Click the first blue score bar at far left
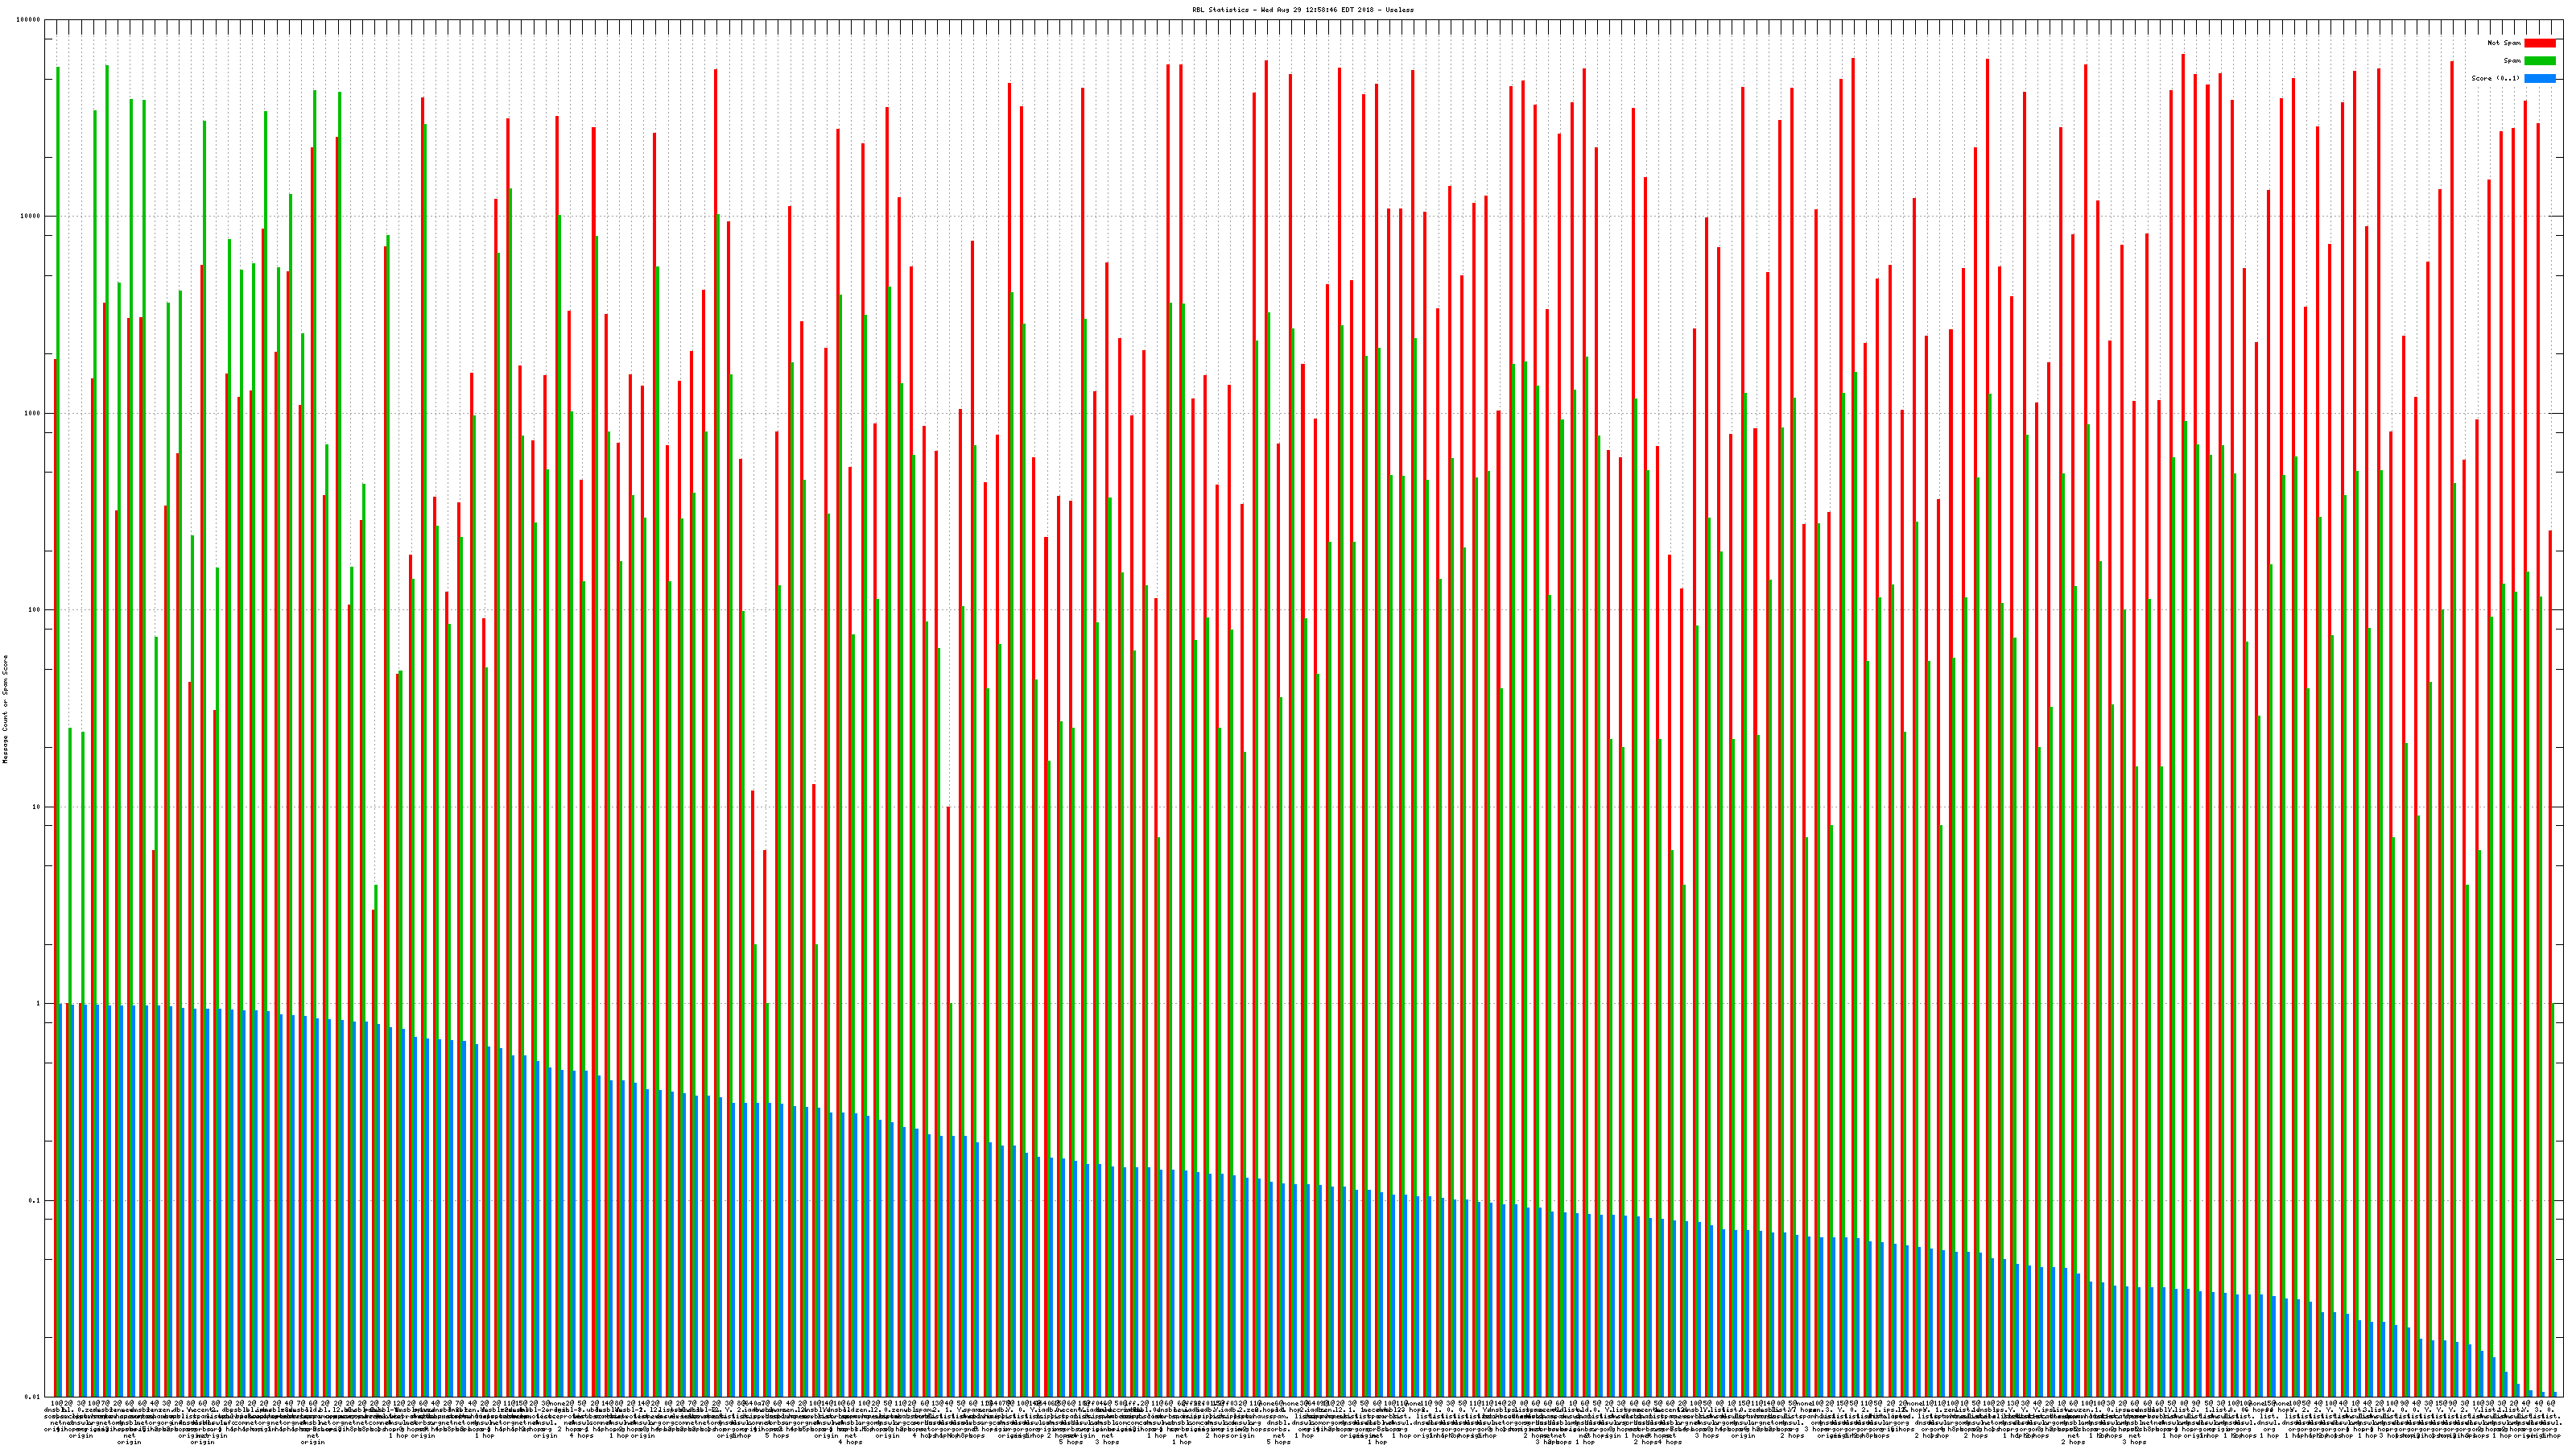The height and width of the screenshot is (1449, 2576). point(61,1200)
